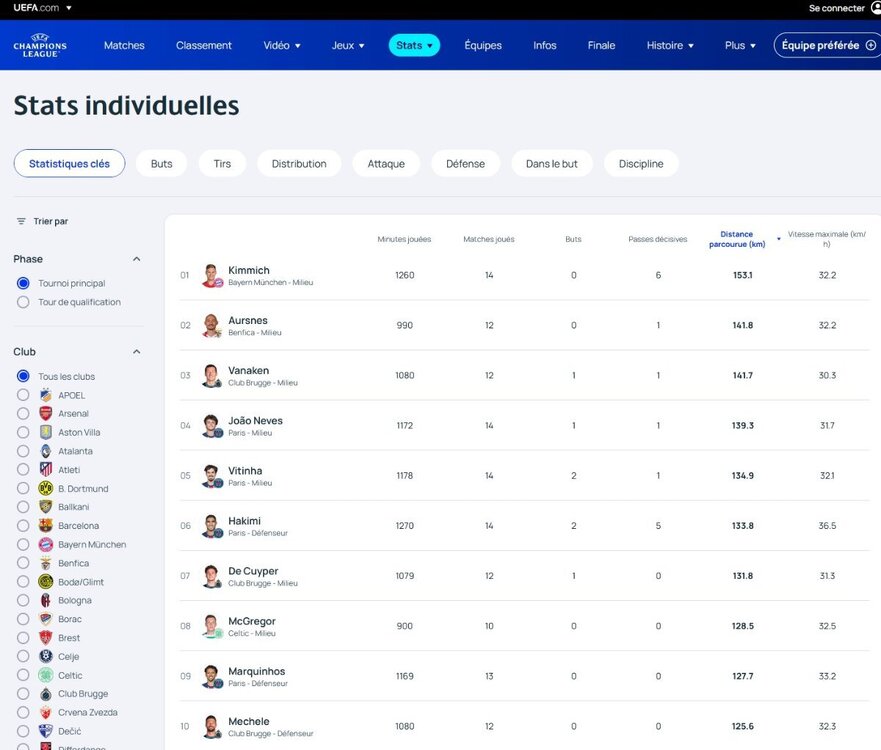Click the Ballkani club crest
The height and width of the screenshot is (750, 881).
[46, 507]
